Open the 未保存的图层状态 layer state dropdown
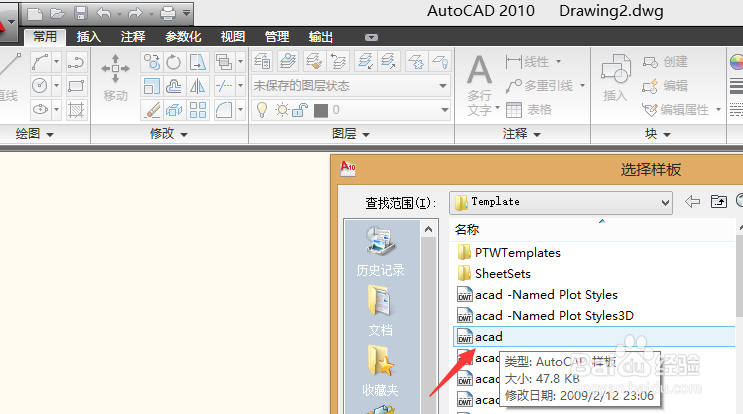 click(351, 86)
